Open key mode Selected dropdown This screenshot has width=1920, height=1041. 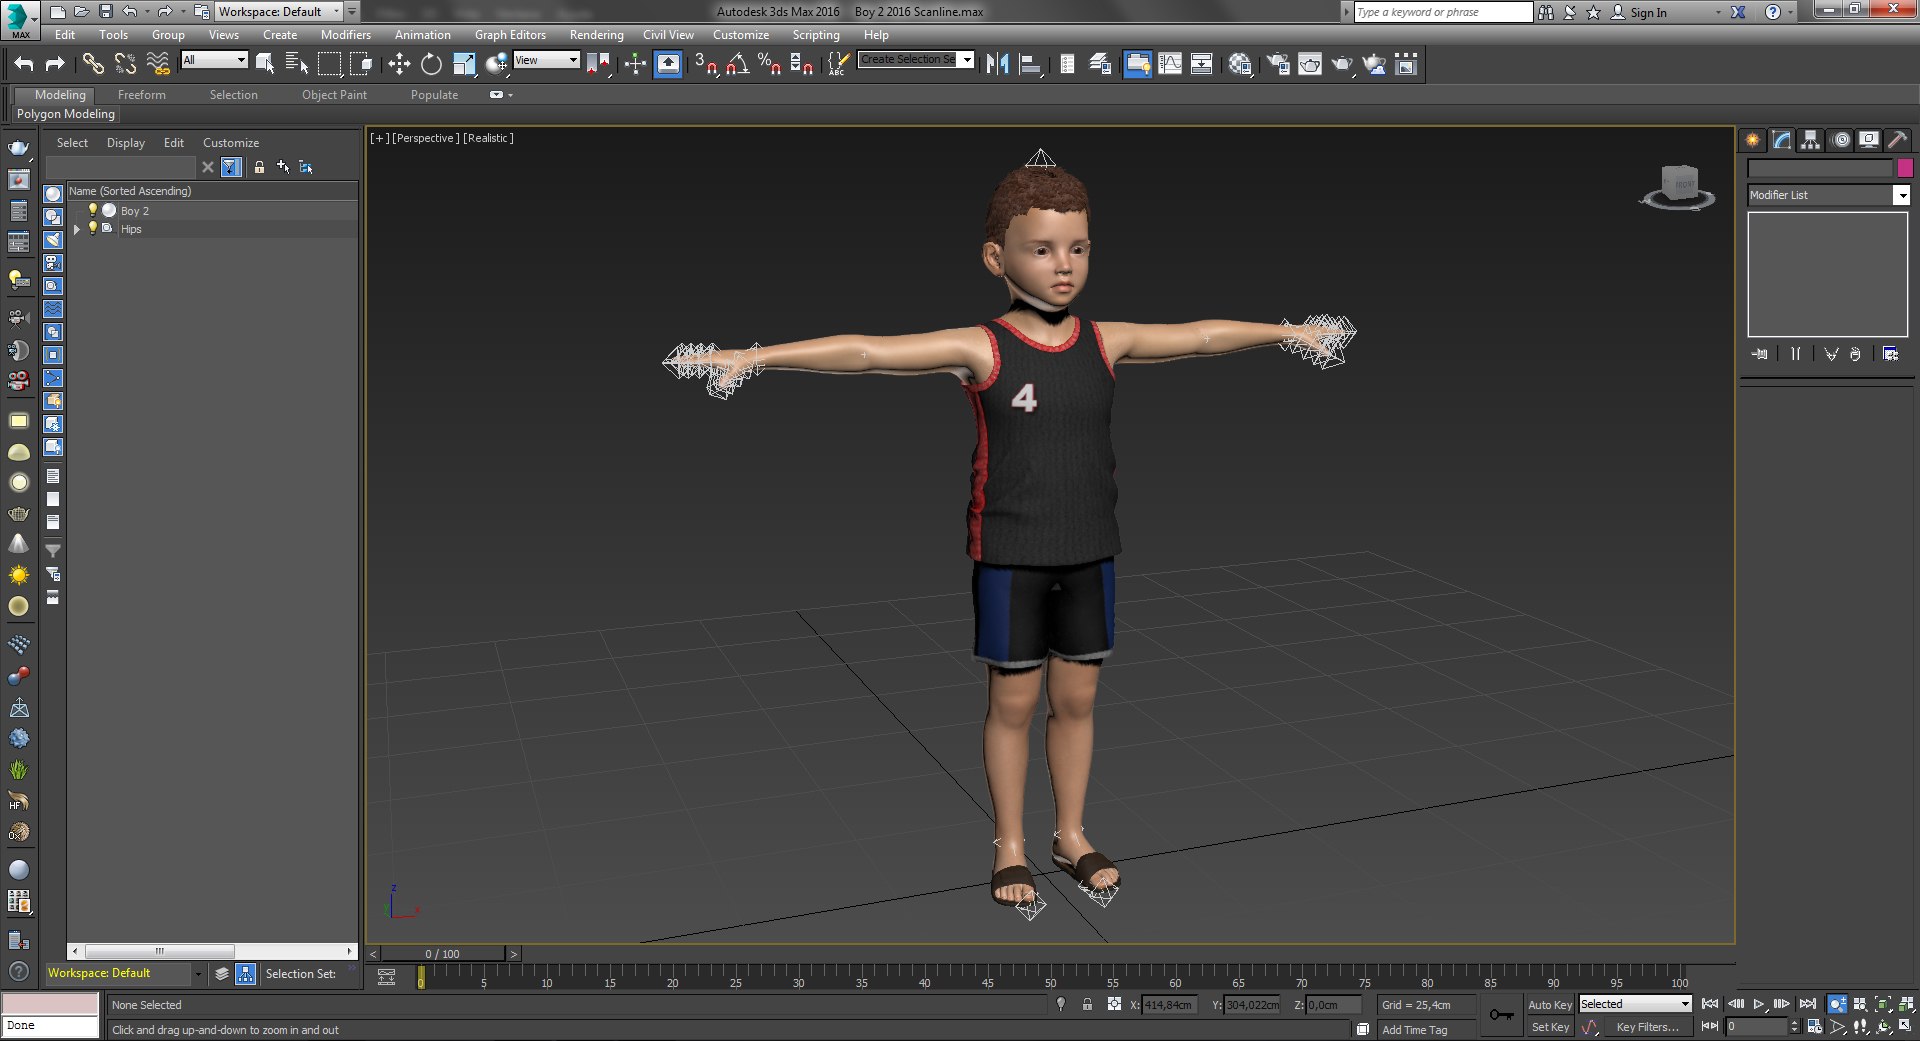[x=1635, y=1004]
